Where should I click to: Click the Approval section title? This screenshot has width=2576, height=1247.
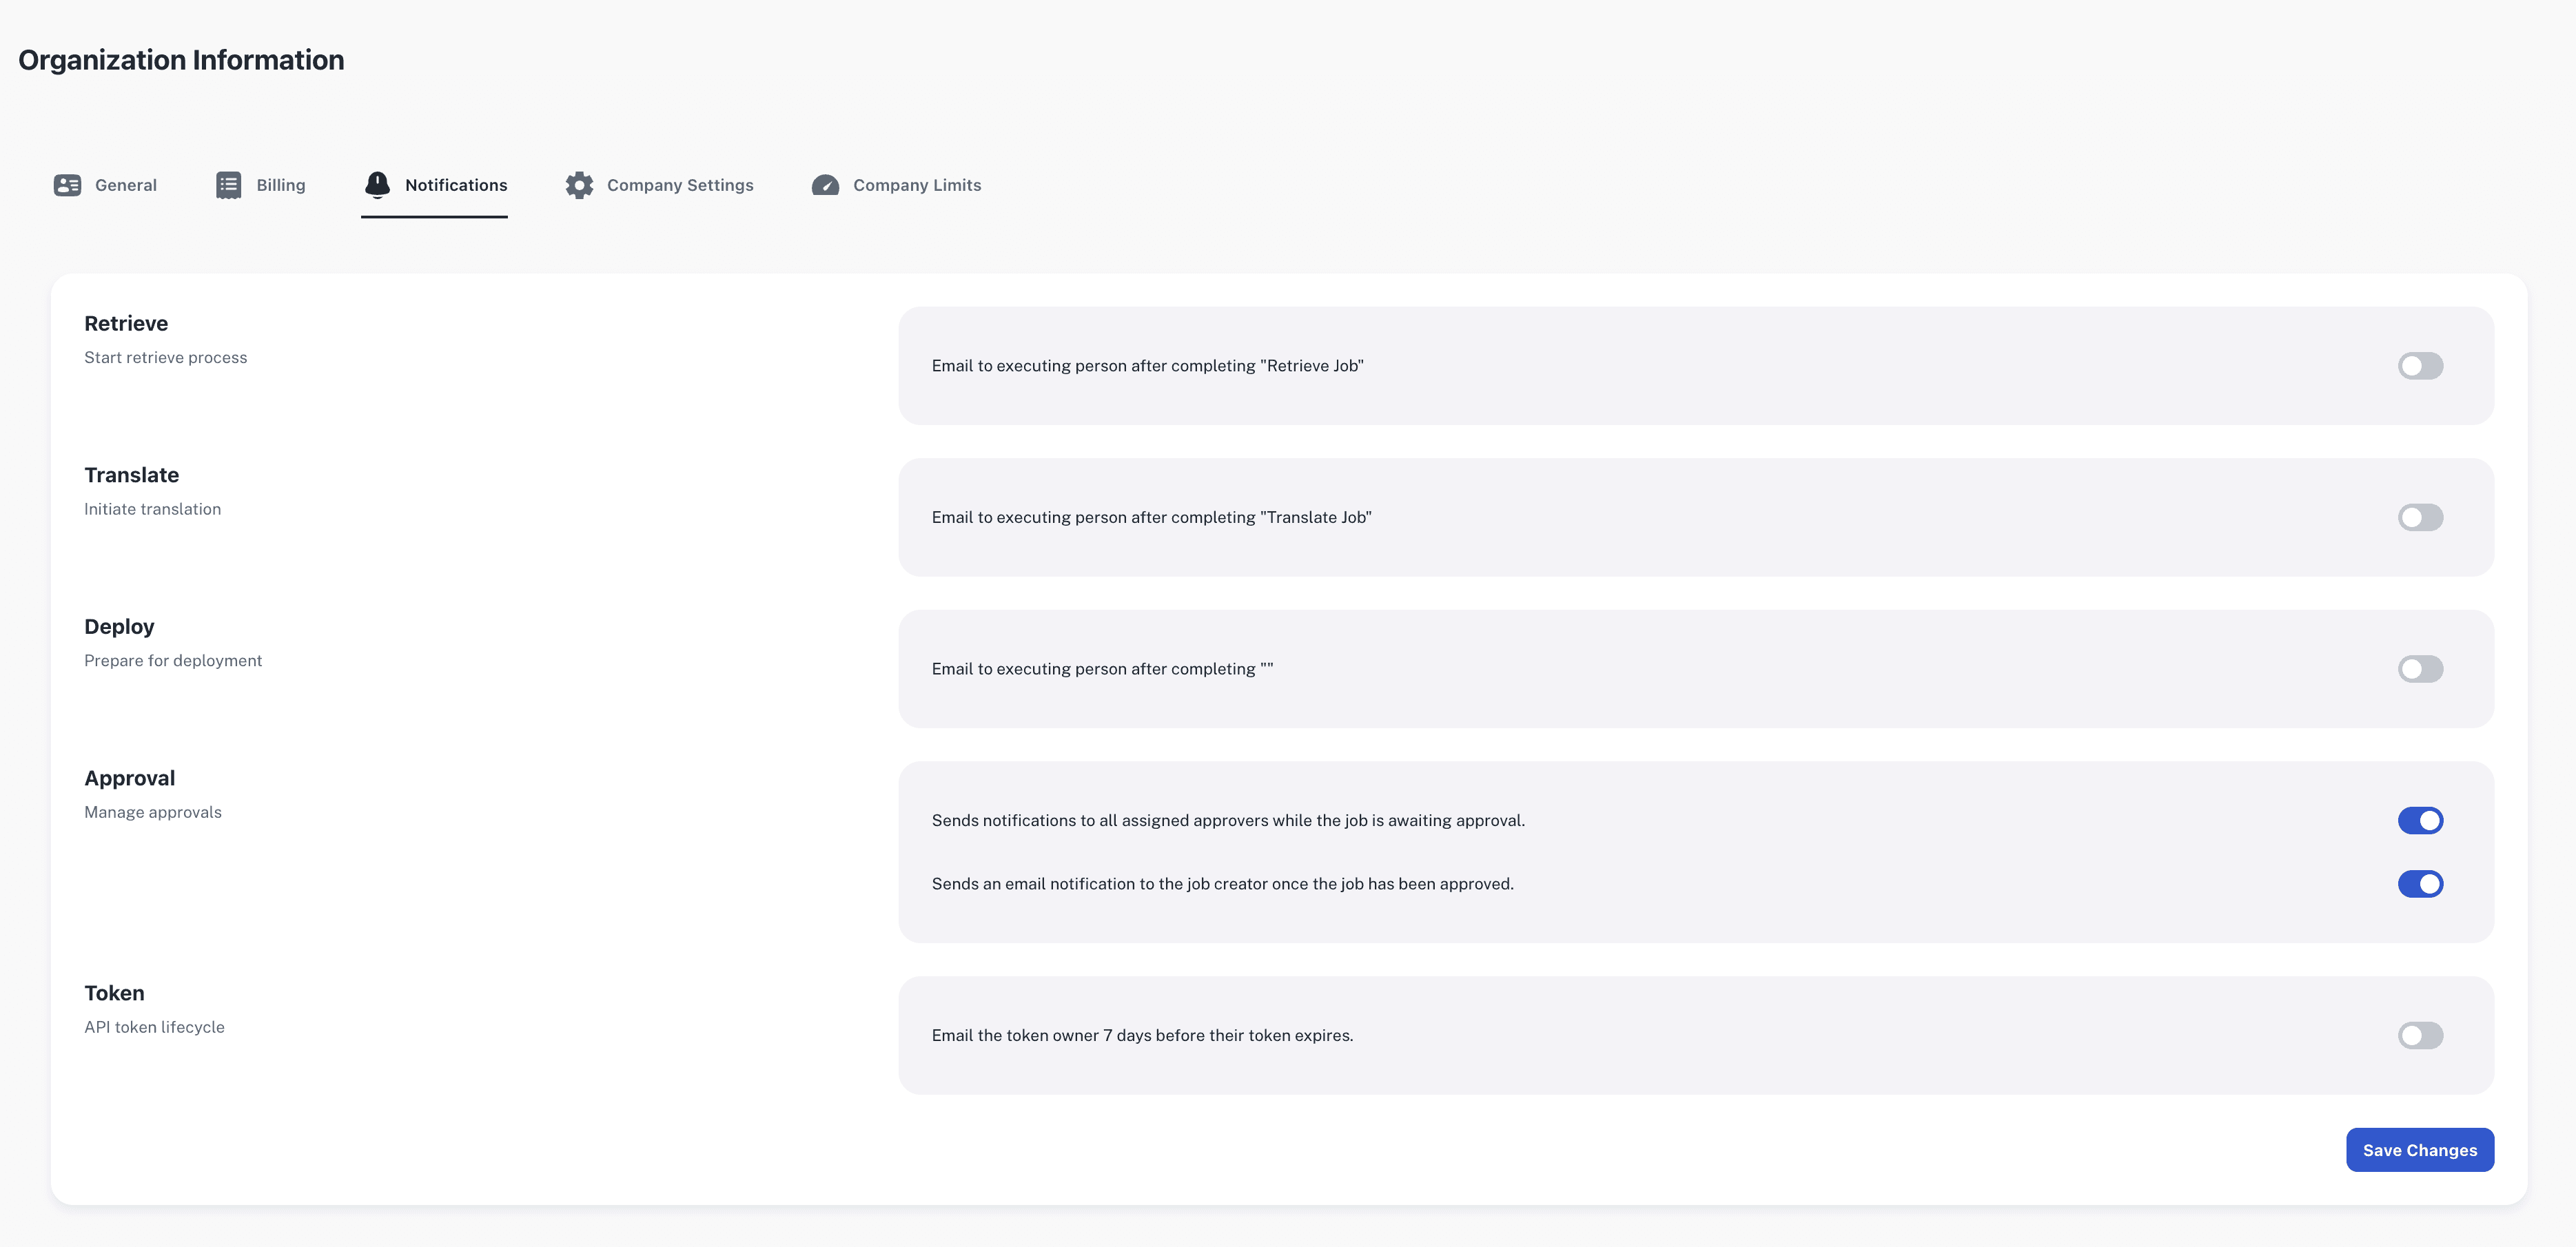coord(130,778)
